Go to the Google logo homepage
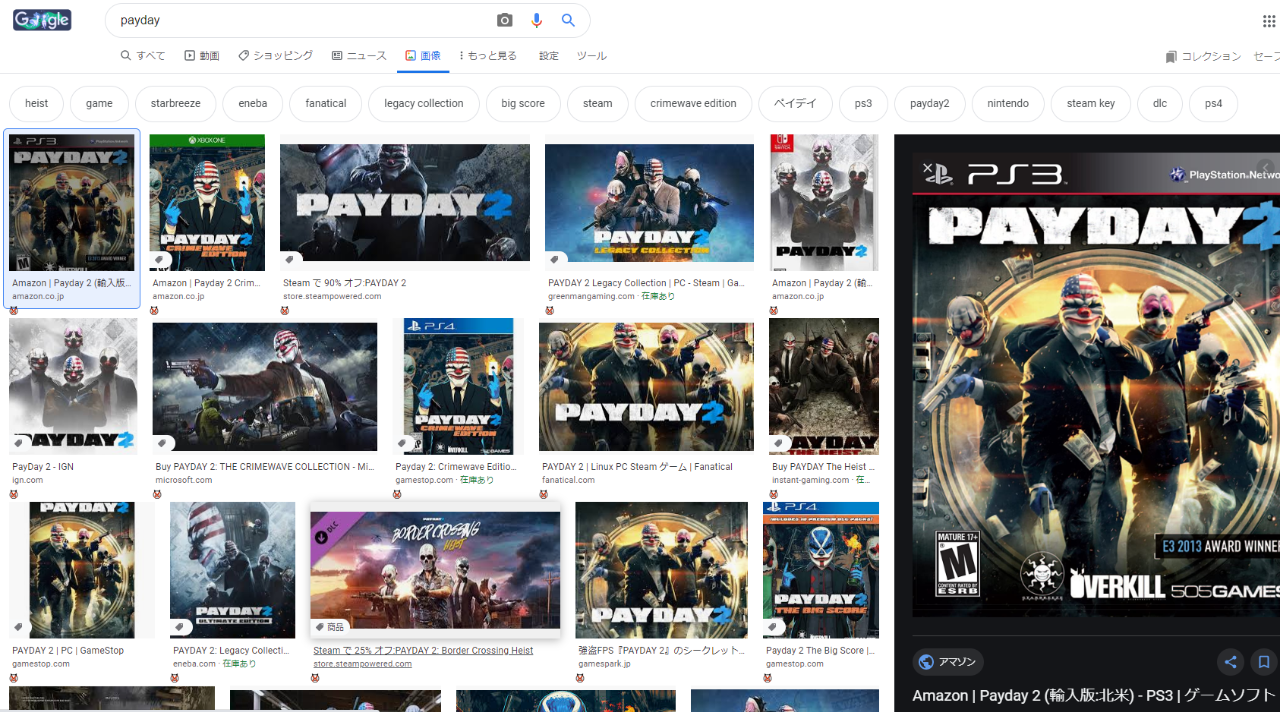This screenshot has height=712, width=1280. point(42,20)
